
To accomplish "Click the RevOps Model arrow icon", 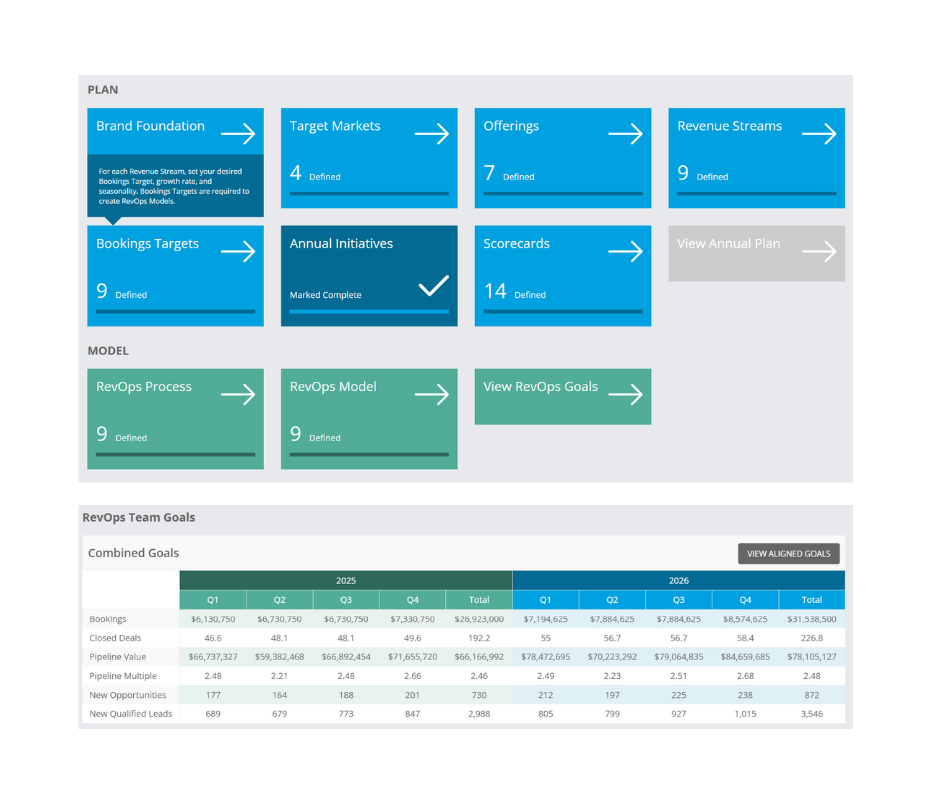I will pyautogui.click(x=431, y=395).
